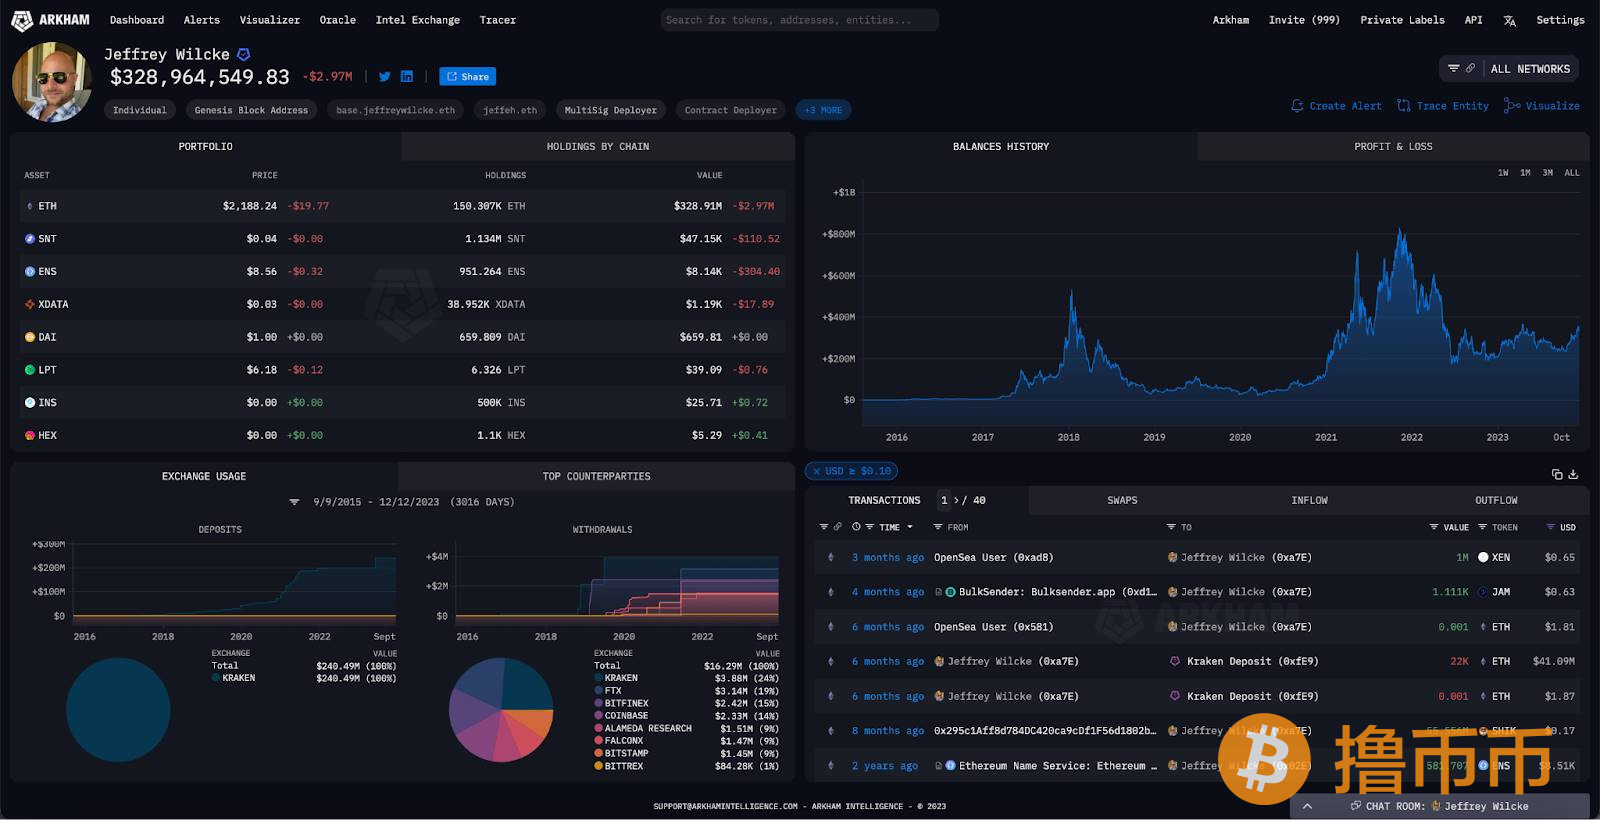Viewport: 1600px width, 820px height.
Task: Click the XDATA asset icon in portfolio
Action: pyautogui.click(x=30, y=304)
